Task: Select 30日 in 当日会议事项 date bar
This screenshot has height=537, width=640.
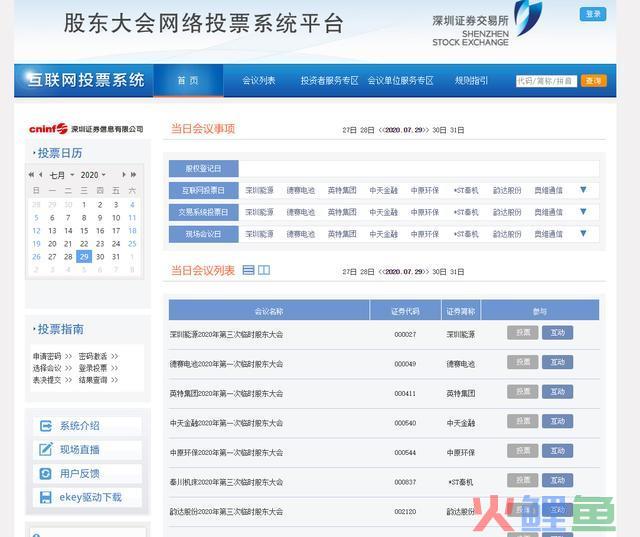Action: [x=440, y=130]
